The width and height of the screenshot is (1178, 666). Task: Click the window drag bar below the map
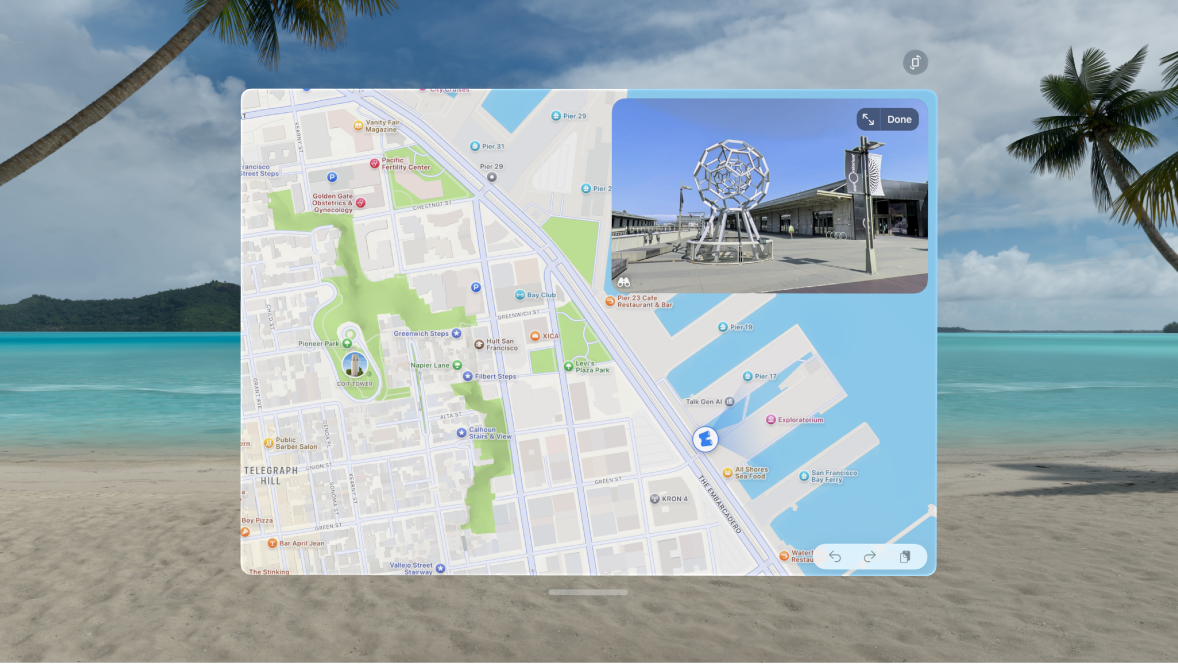(x=588, y=591)
